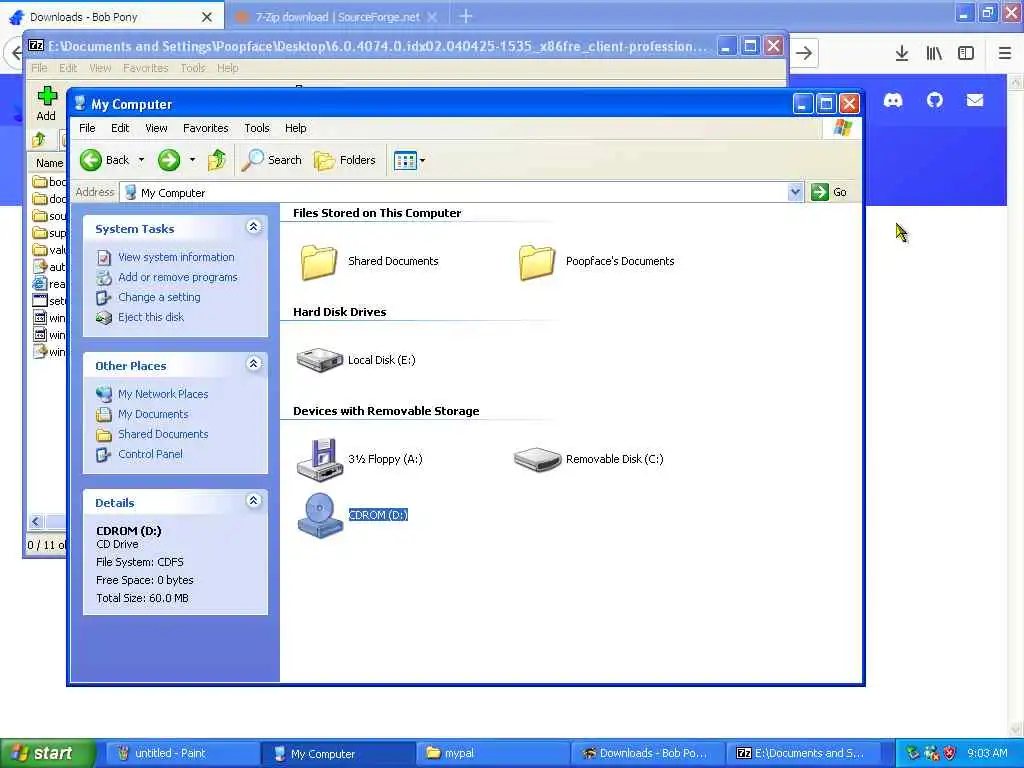
Task: Toggle the browser sidebar icon
Action: click(966, 54)
